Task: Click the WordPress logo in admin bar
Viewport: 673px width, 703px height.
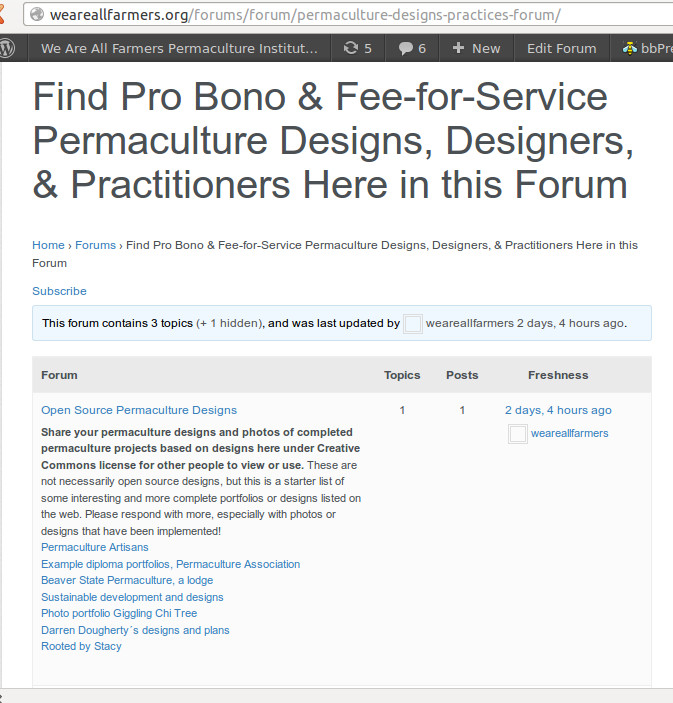Action: point(7,48)
